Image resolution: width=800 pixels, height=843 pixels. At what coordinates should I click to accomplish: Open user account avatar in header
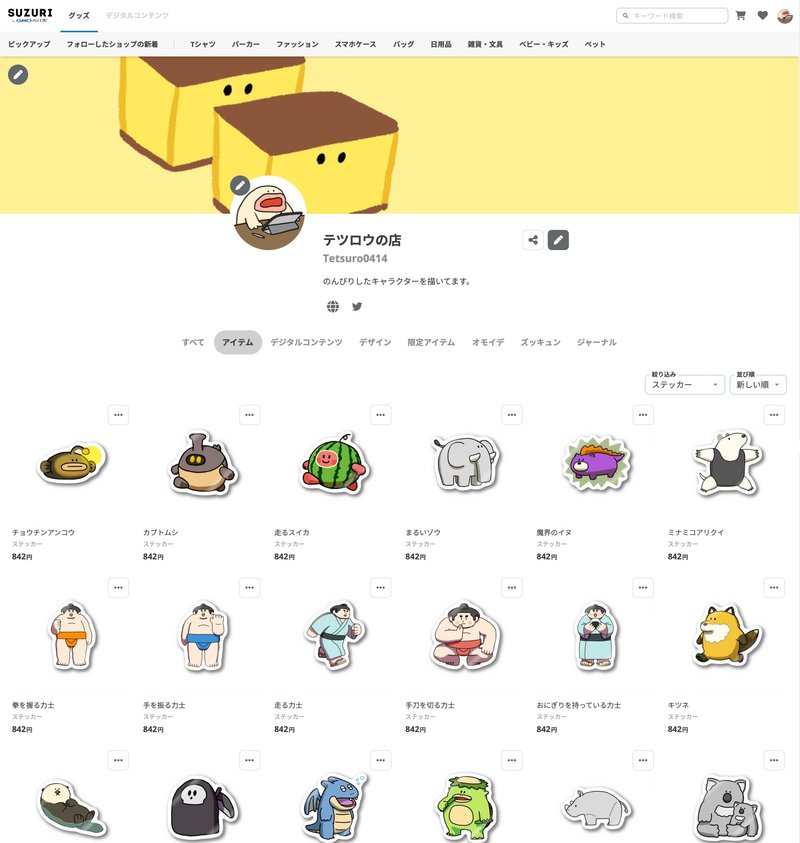pyautogui.click(x=785, y=16)
